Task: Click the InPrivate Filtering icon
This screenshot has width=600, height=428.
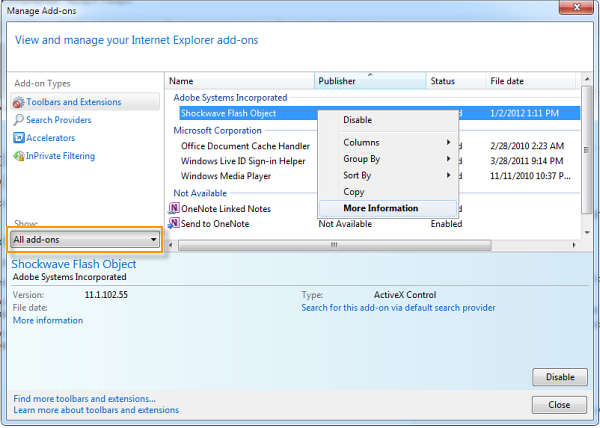Action: click(18, 156)
